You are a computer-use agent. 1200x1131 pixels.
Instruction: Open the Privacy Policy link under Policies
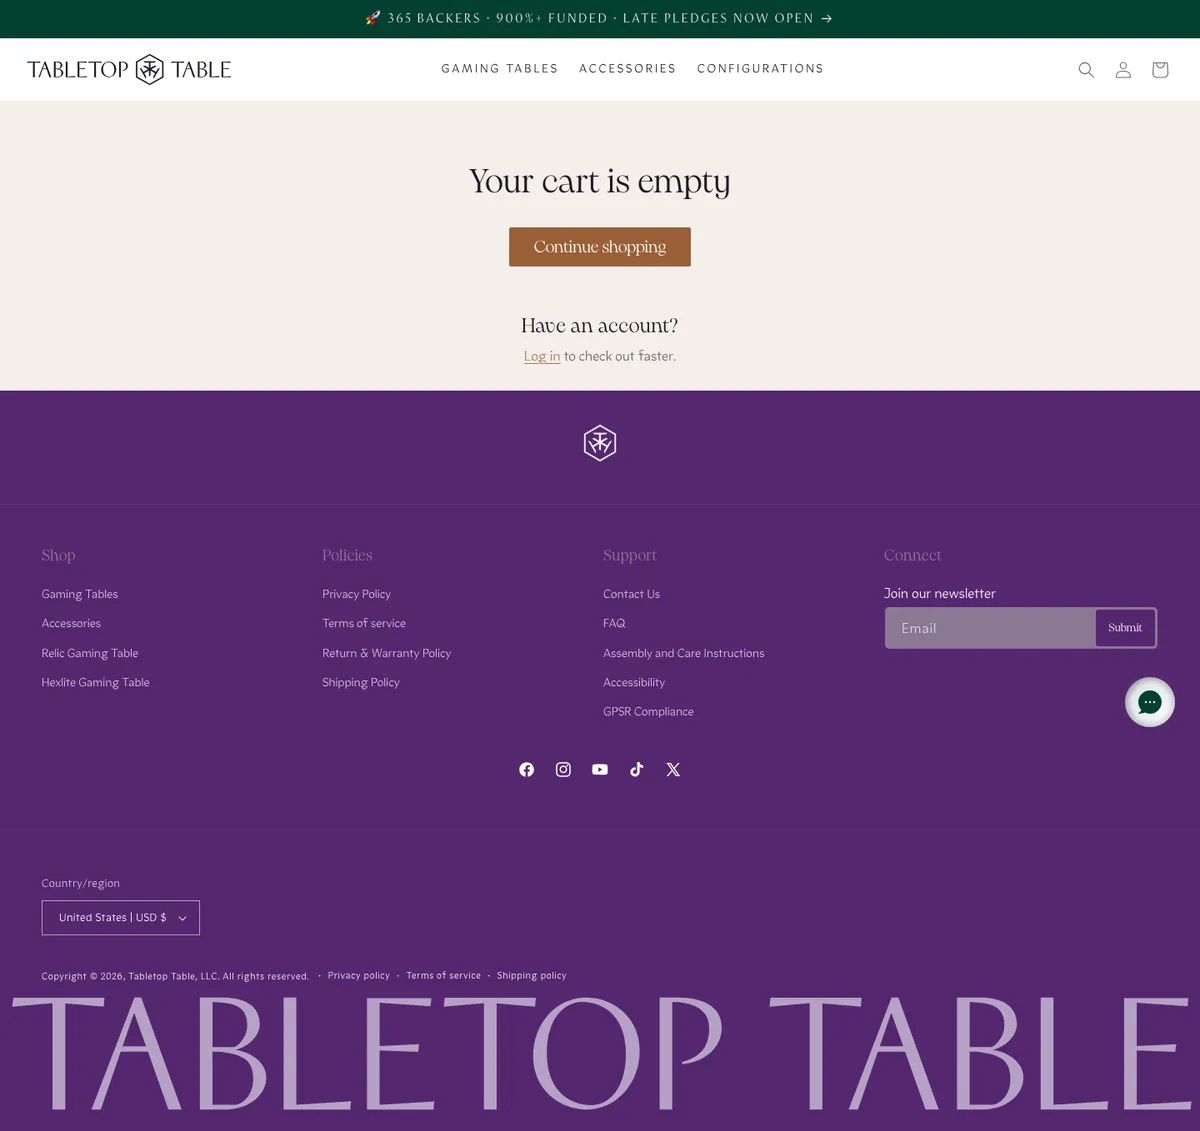pyautogui.click(x=356, y=594)
